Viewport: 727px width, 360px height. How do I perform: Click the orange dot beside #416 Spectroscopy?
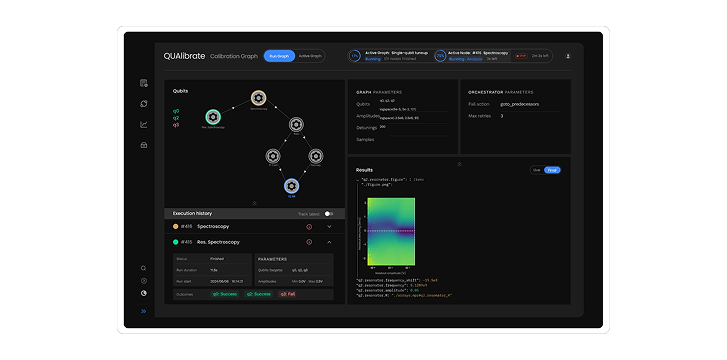(x=176, y=226)
